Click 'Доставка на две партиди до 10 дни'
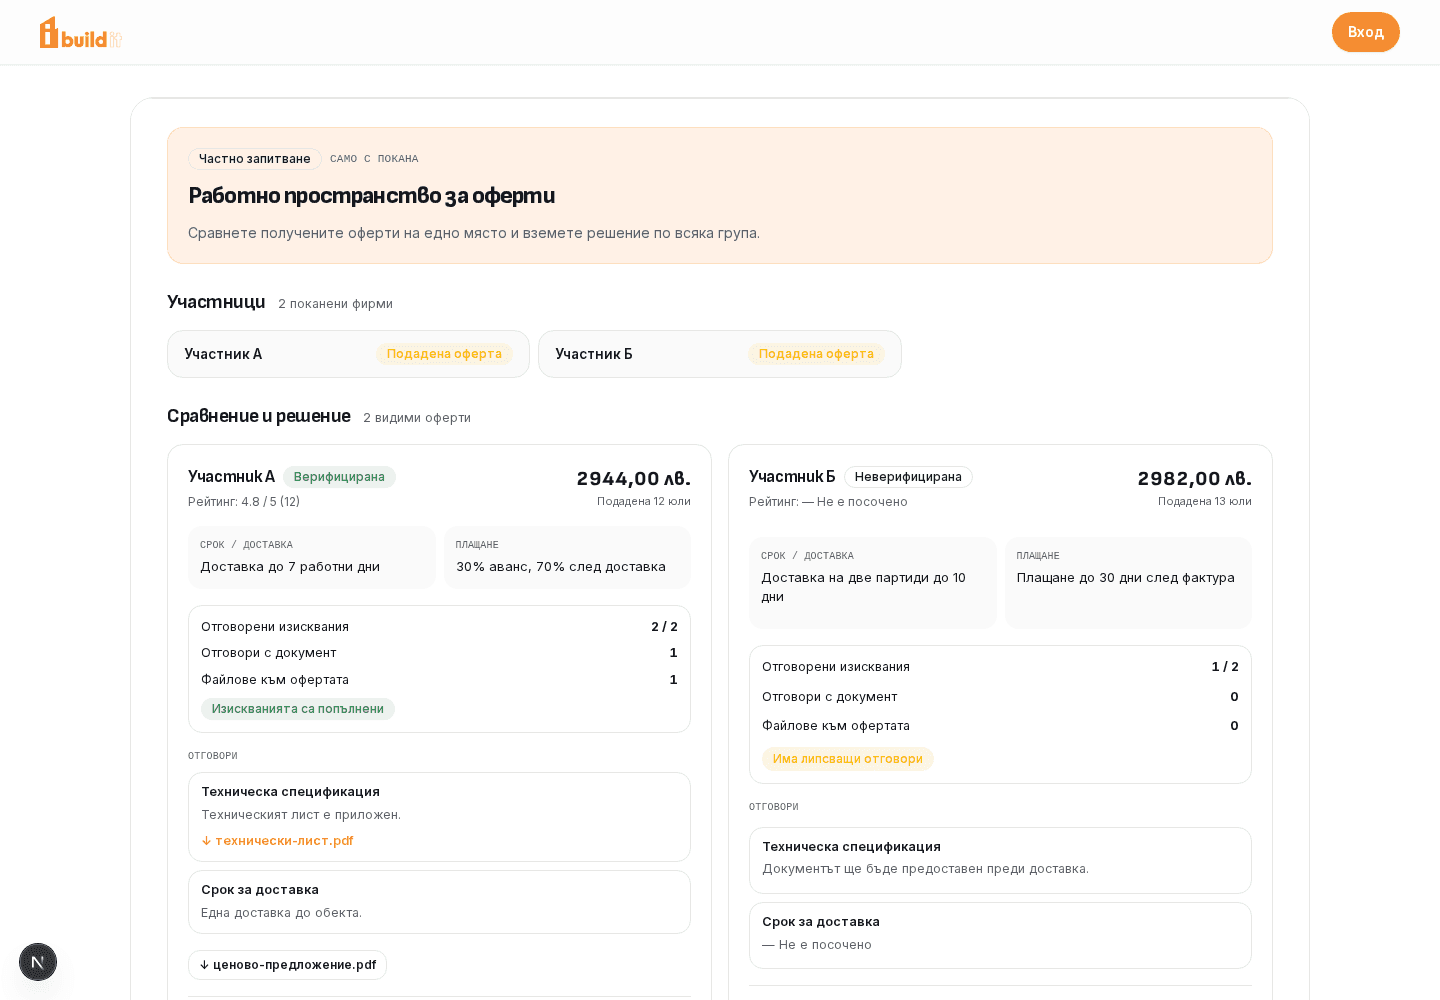Viewport: 1440px width, 1000px height. [873, 583]
